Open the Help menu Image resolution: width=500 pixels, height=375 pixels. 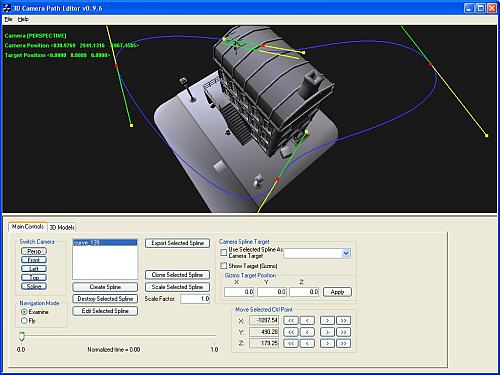point(23,19)
